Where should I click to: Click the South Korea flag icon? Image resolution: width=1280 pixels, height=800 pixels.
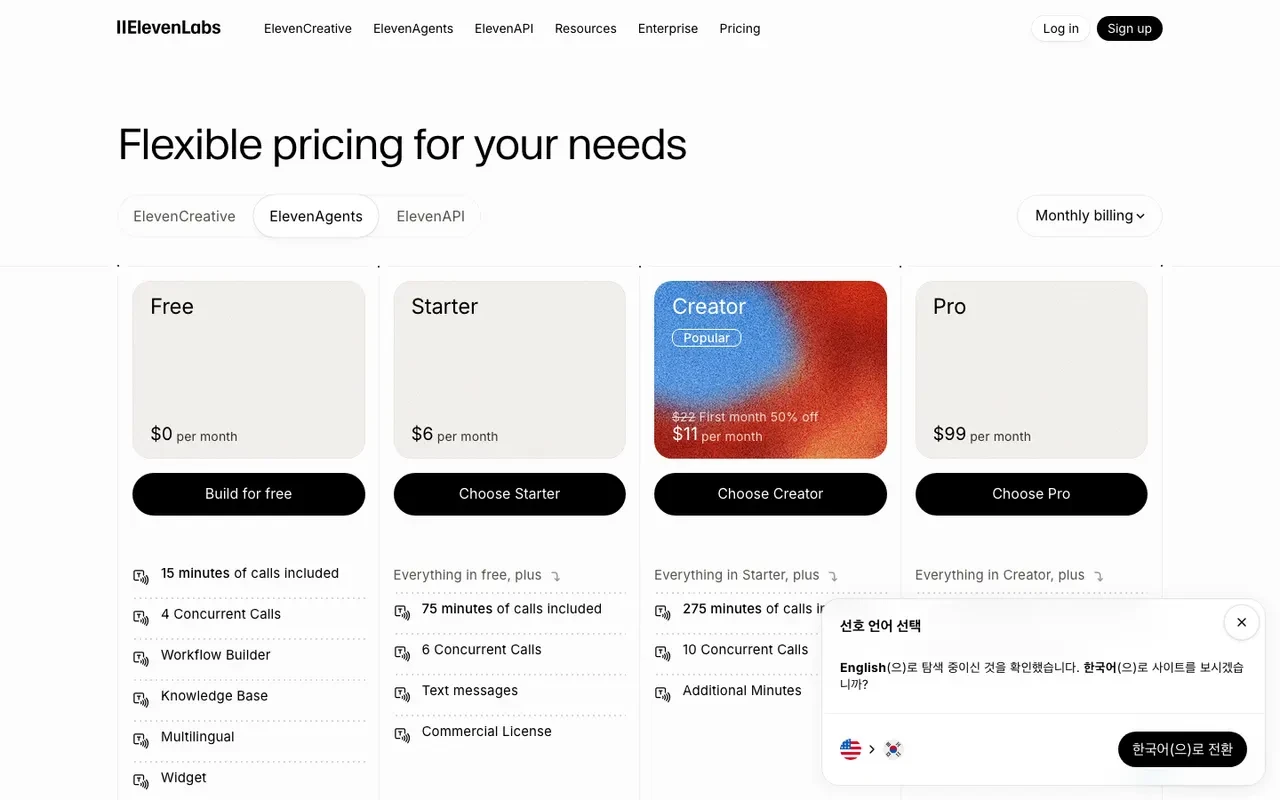893,749
